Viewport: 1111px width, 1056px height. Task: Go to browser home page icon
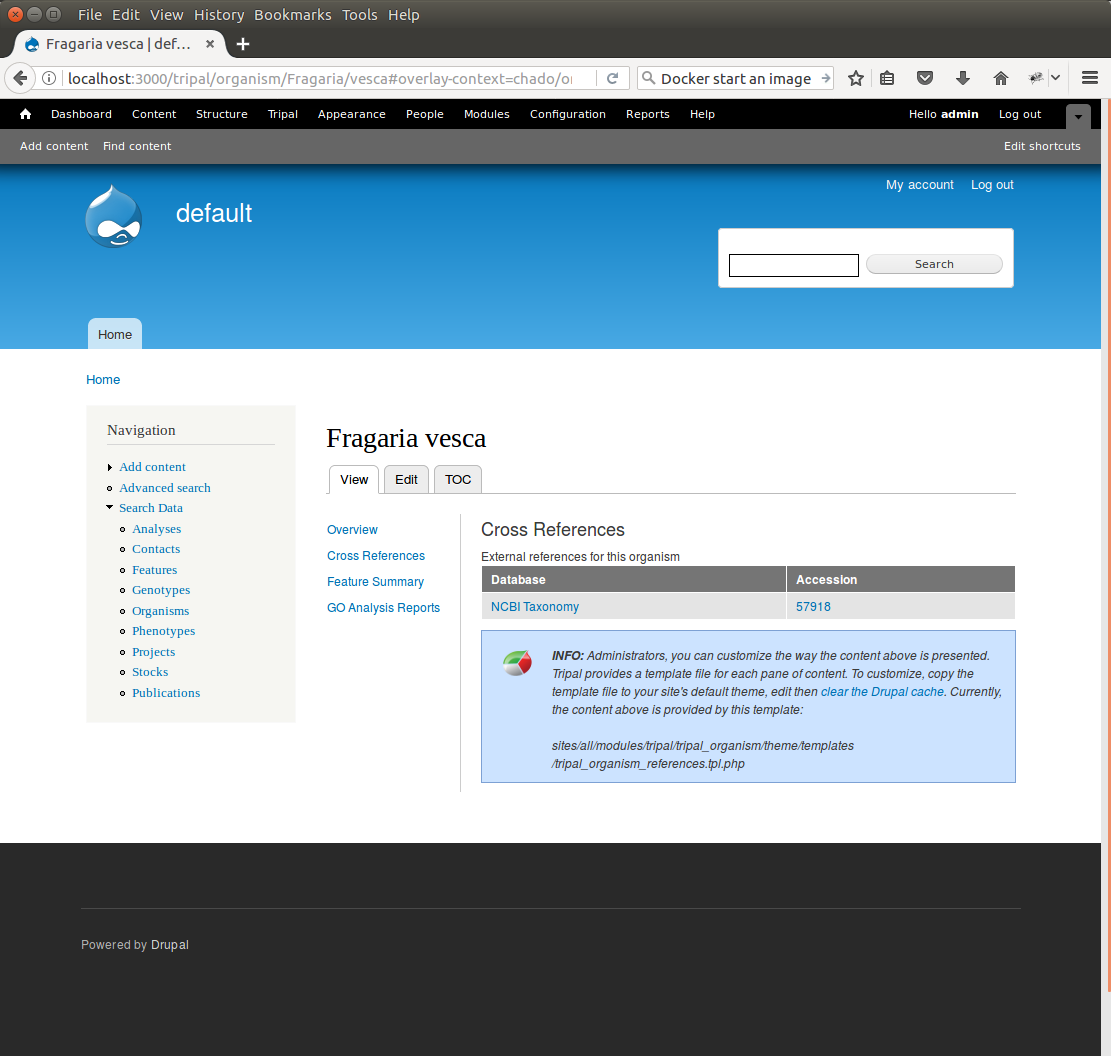point(1000,79)
